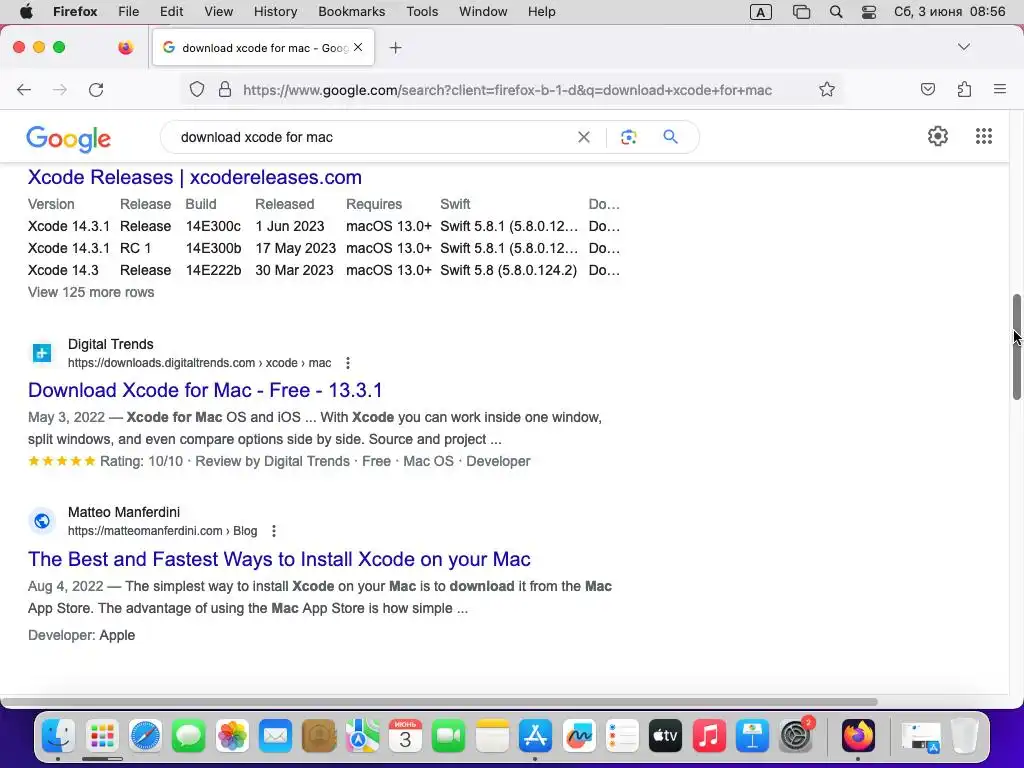Expand View 125 more rows
1024x768 pixels.
pos(91,292)
